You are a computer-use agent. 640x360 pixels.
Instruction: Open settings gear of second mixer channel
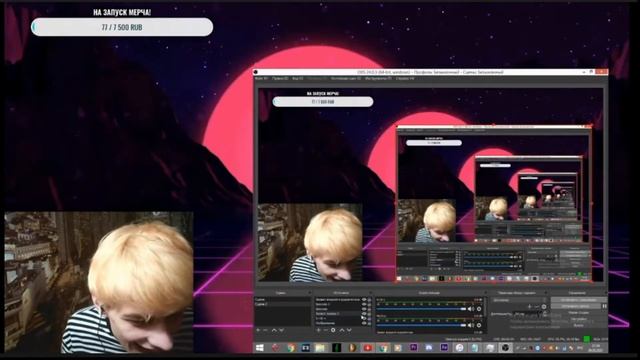click(x=479, y=325)
